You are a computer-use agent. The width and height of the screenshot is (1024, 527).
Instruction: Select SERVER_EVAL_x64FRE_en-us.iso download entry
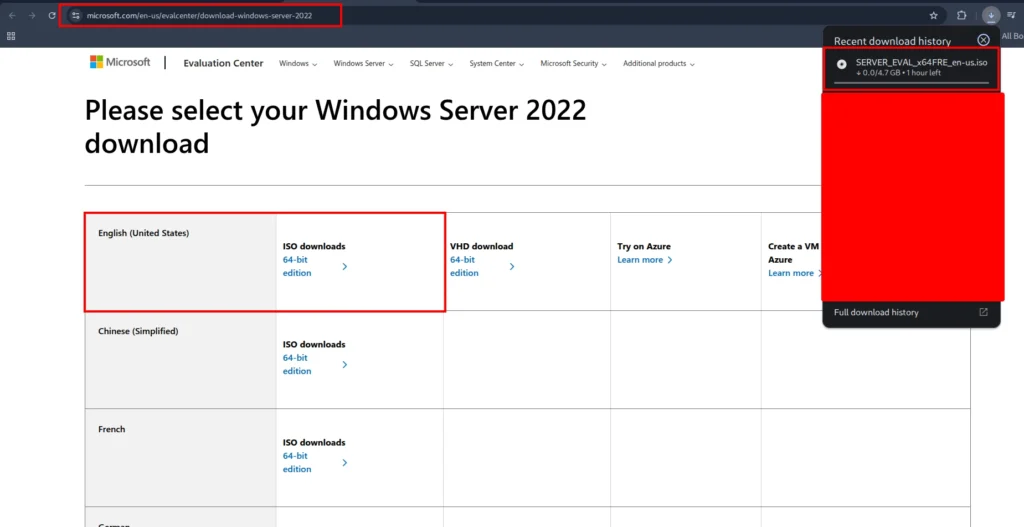click(x=911, y=67)
